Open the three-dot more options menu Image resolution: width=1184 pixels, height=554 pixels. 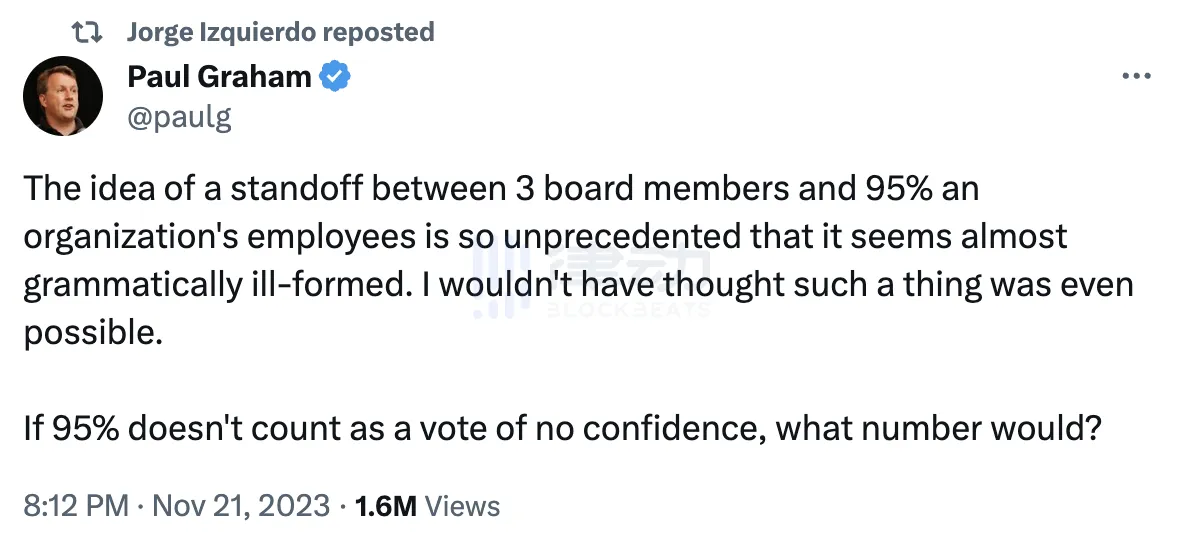[1137, 77]
